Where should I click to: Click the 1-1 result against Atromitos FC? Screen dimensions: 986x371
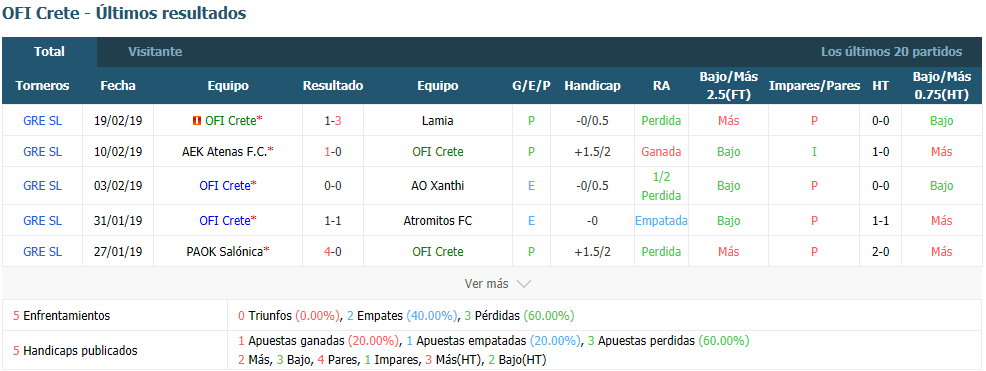(x=333, y=221)
